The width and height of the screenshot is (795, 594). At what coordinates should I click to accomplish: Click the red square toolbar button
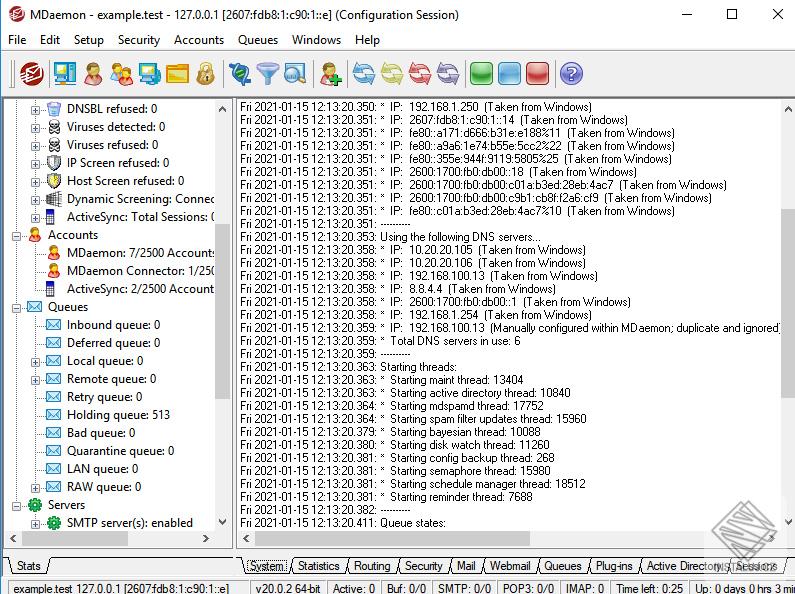tap(537, 73)
